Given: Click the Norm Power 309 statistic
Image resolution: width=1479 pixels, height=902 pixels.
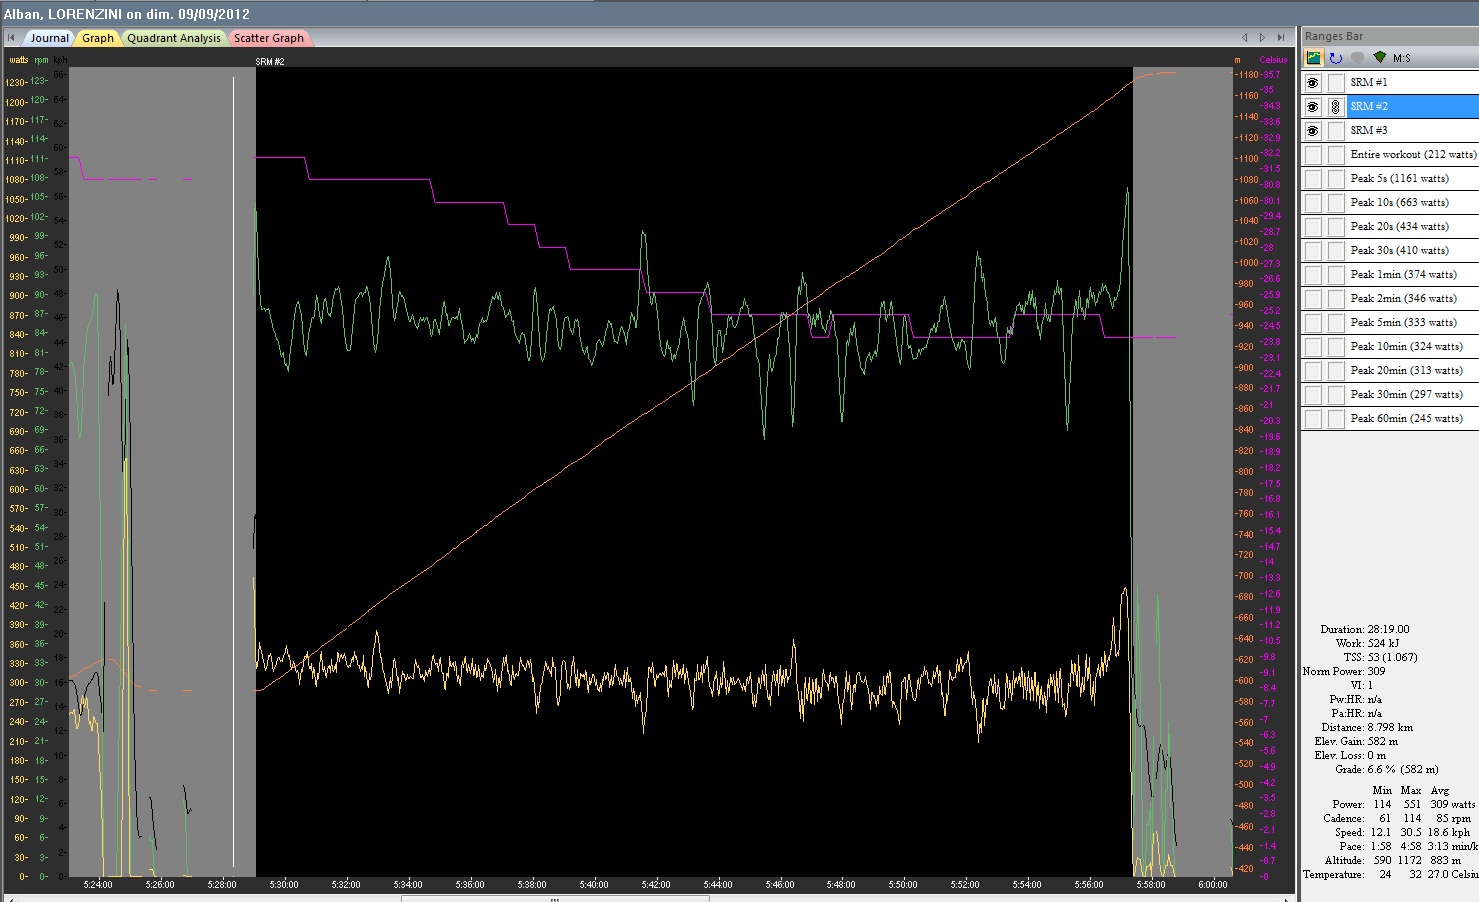Looking at the screenshot, I should coord(1344,672).
